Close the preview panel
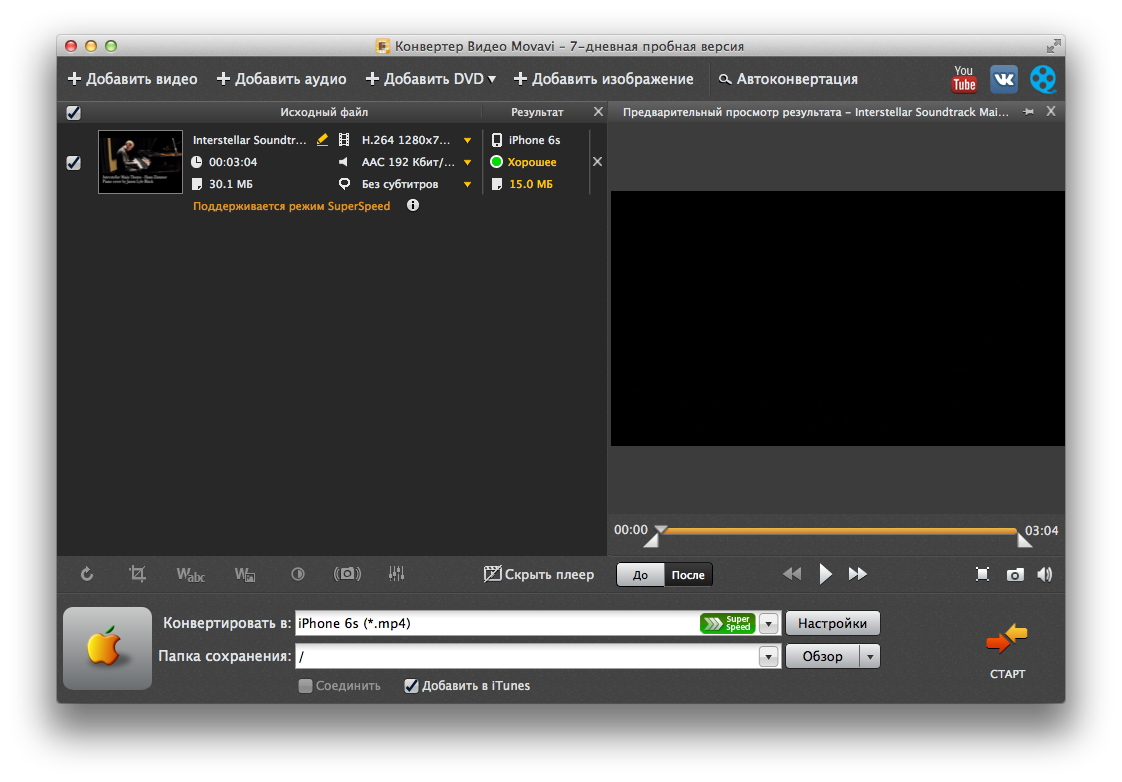The image size is (1122, 782). (1051, 111)
